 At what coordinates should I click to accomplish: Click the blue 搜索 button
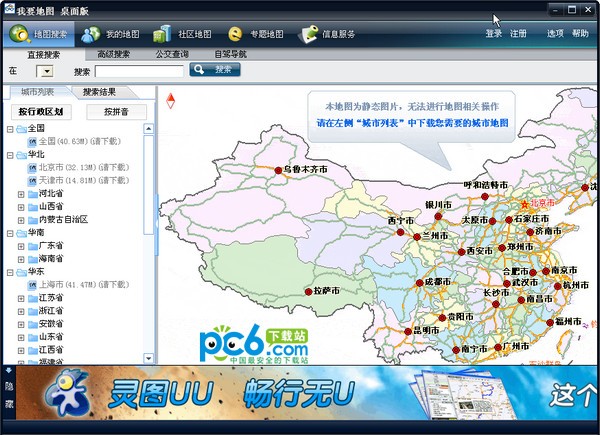tap(215, 70)
